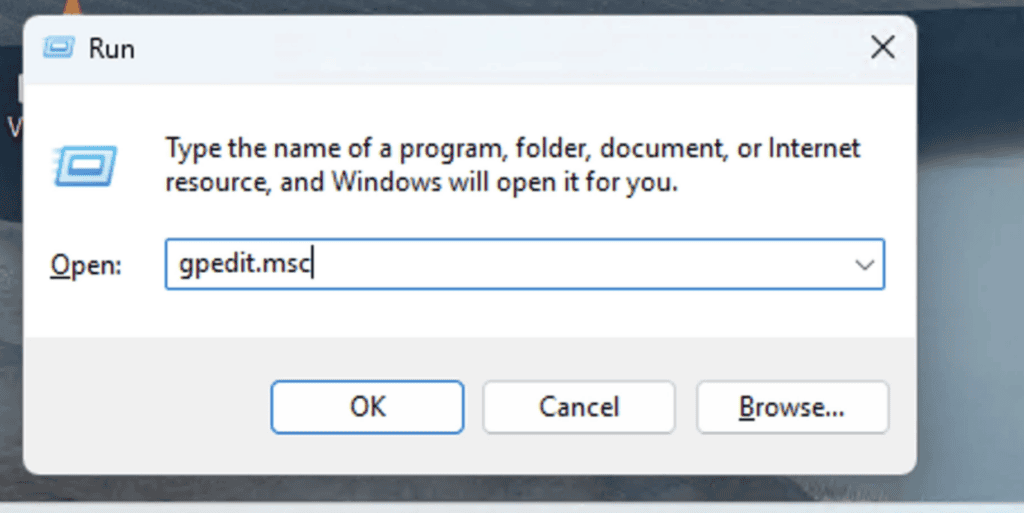Click the large Run icon beside the description
The width and height of the screenshot is (1024, 513).
point(86,166)
